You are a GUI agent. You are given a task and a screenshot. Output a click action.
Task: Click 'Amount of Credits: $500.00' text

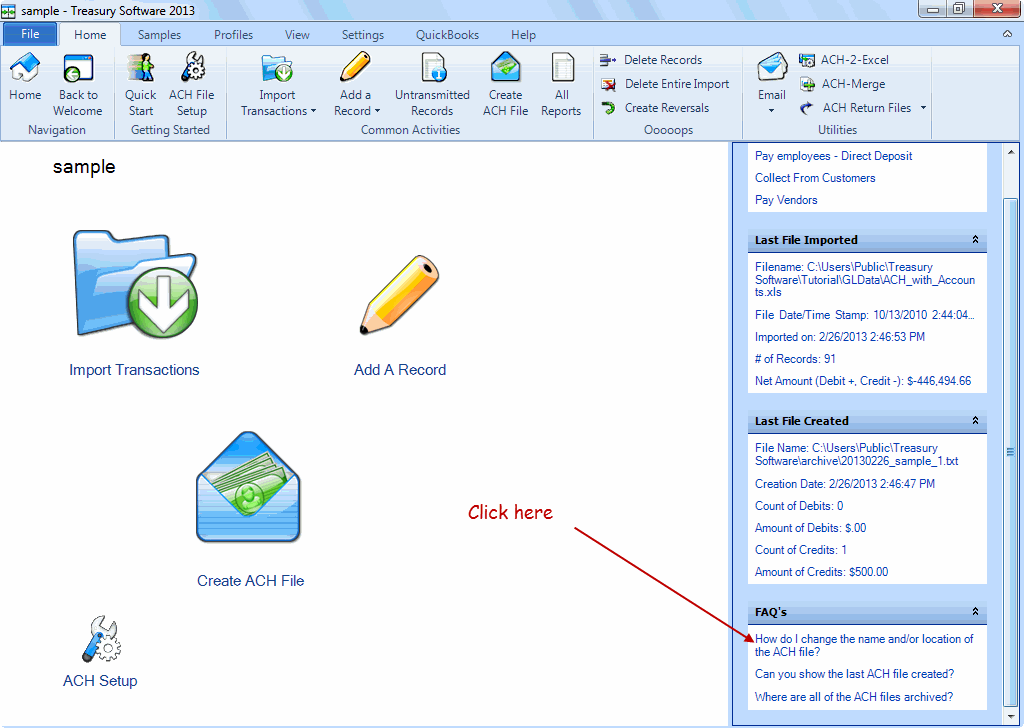821,571
